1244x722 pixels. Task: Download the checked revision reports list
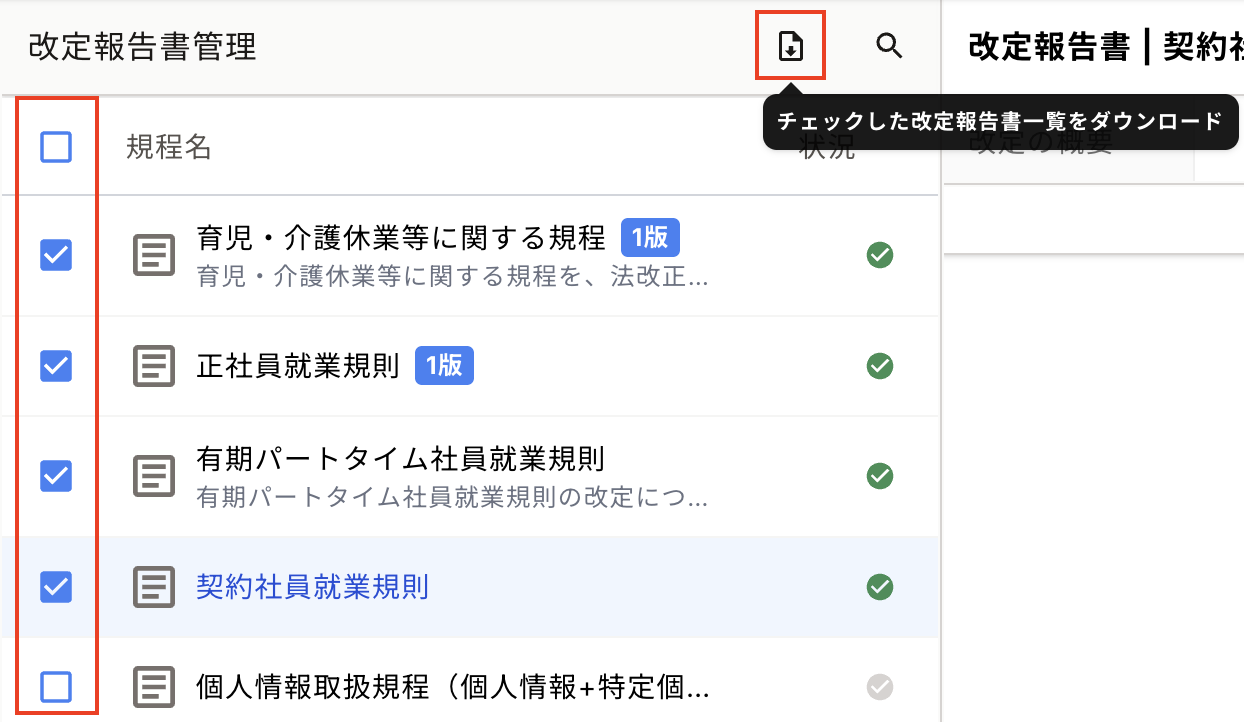790,46
